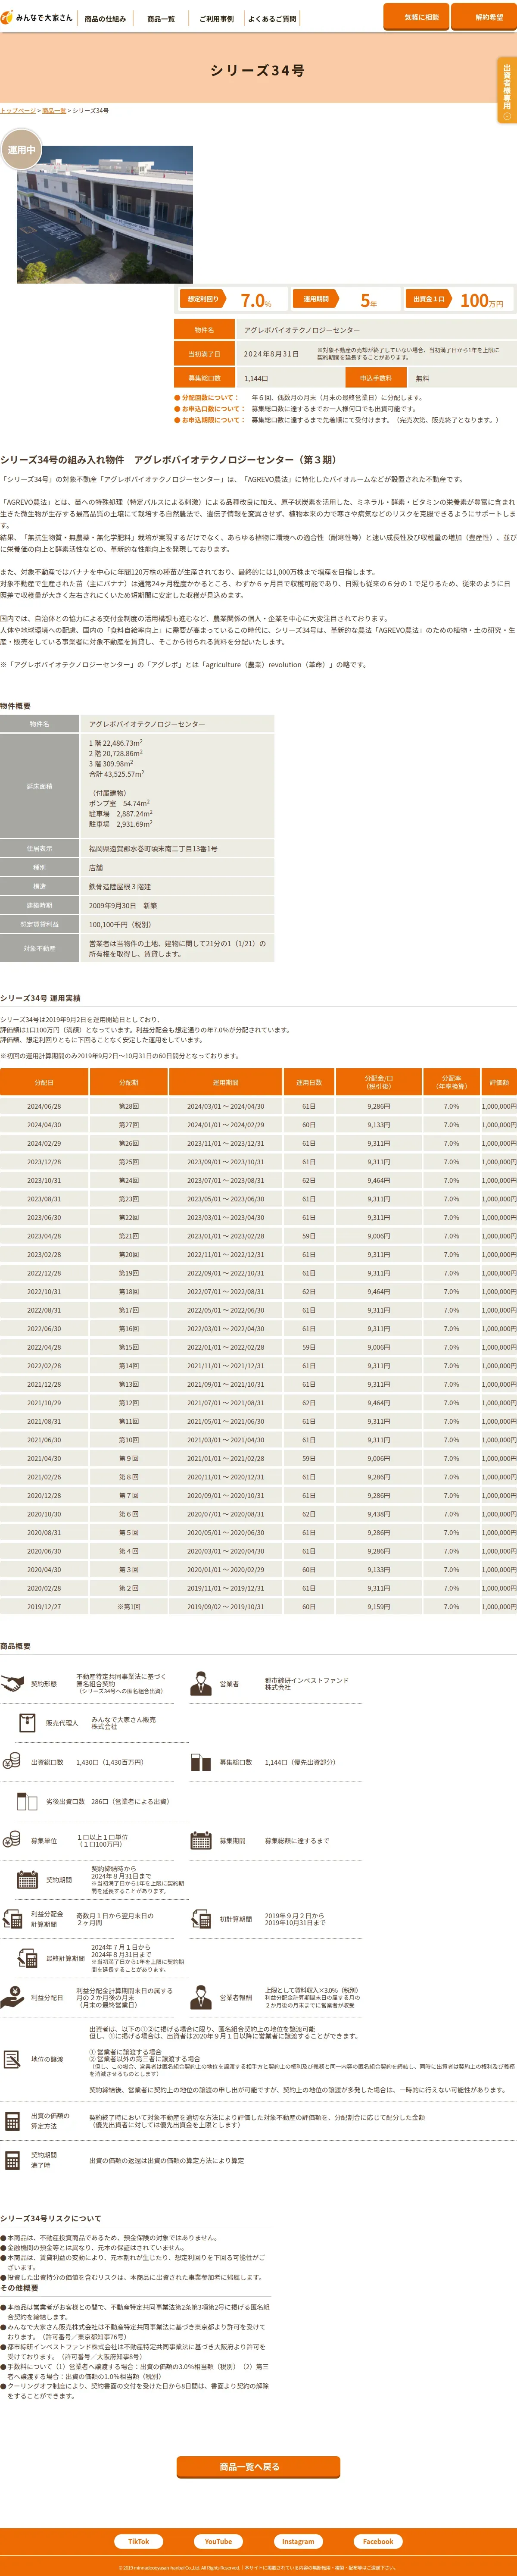Click the 第27回 row cell
517x2576 pixels.
tap(129, 1125)
